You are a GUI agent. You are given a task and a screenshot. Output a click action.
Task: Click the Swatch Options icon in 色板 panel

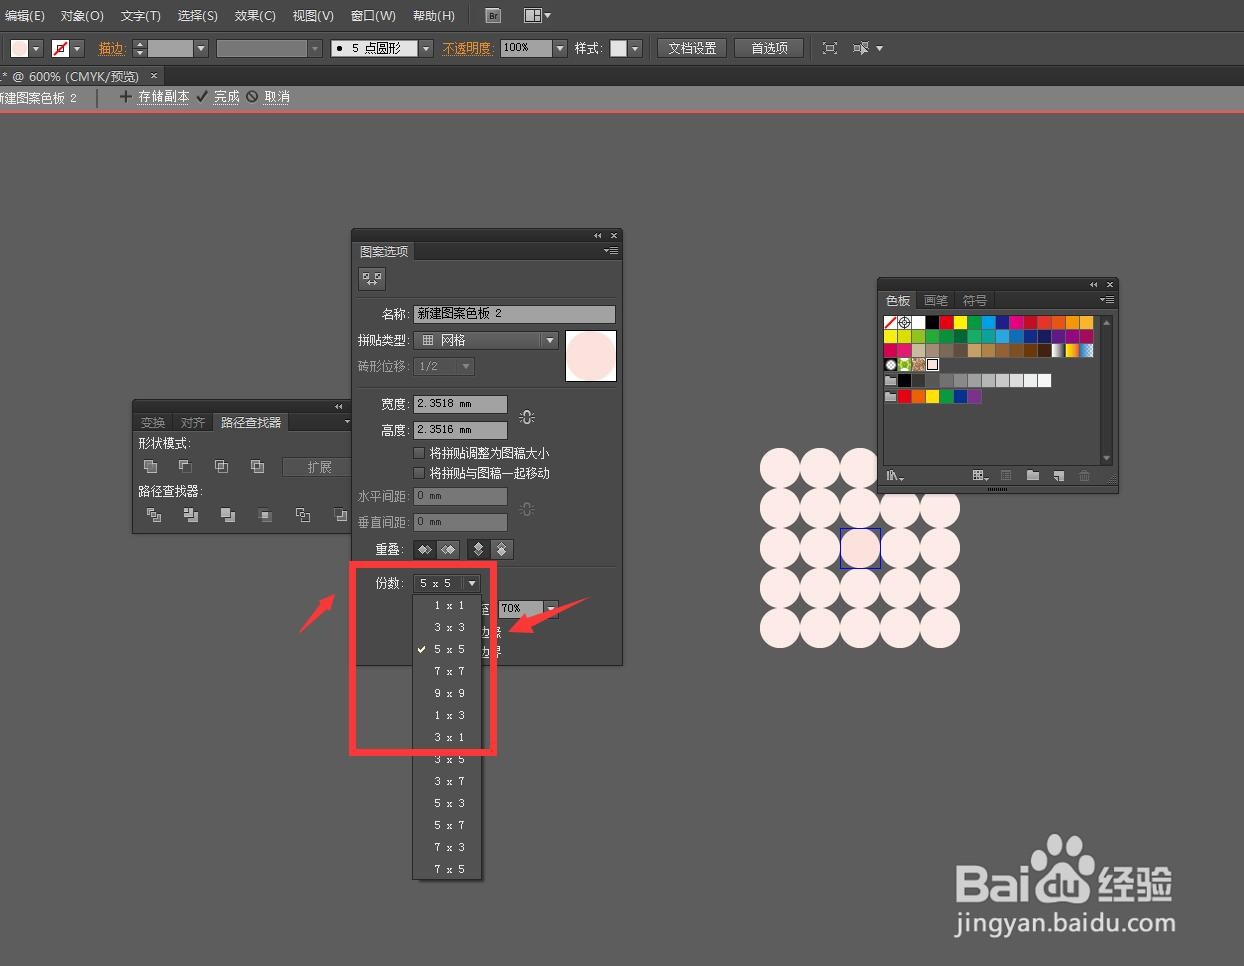1007,476
